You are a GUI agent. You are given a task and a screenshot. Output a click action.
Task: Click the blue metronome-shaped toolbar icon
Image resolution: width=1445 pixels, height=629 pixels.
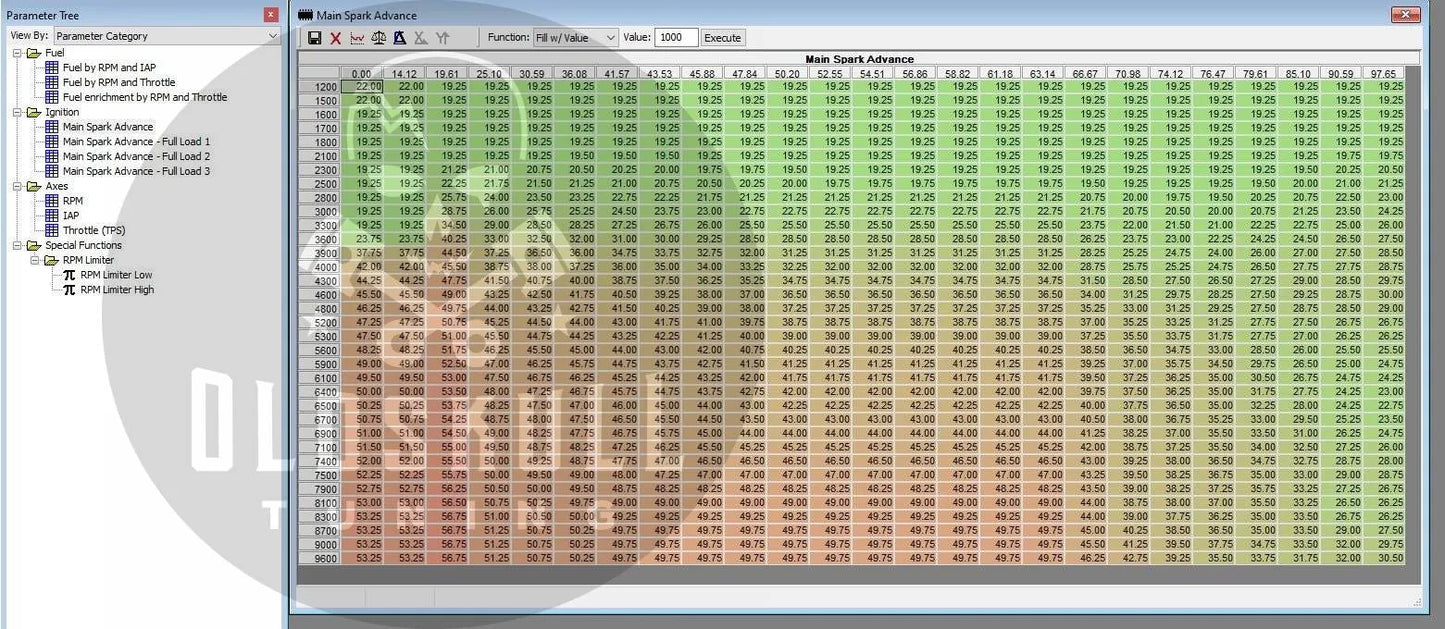[399, 38]
